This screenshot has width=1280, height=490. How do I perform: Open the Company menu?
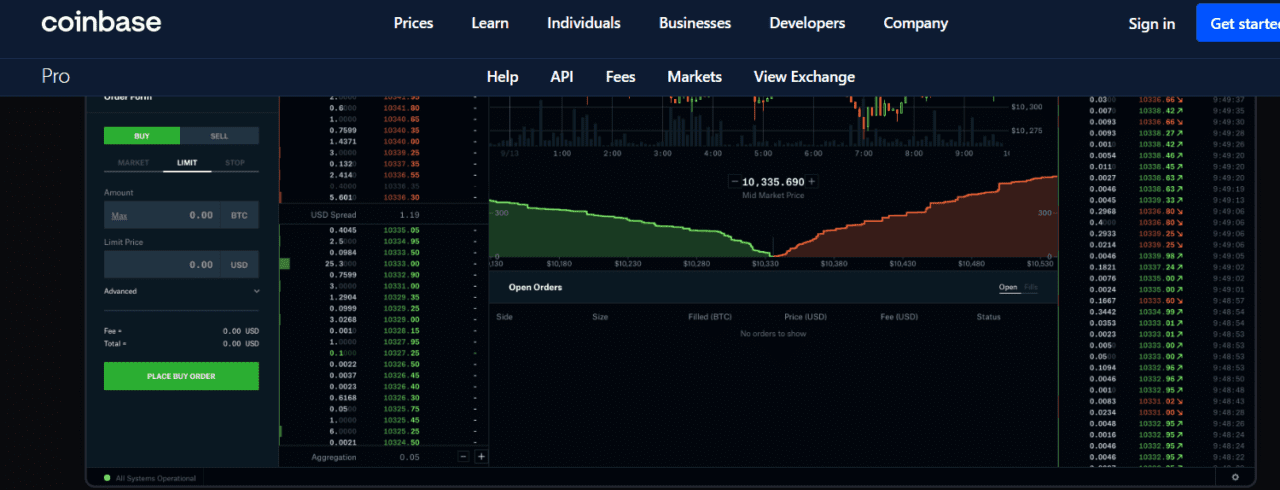(916, 23)
